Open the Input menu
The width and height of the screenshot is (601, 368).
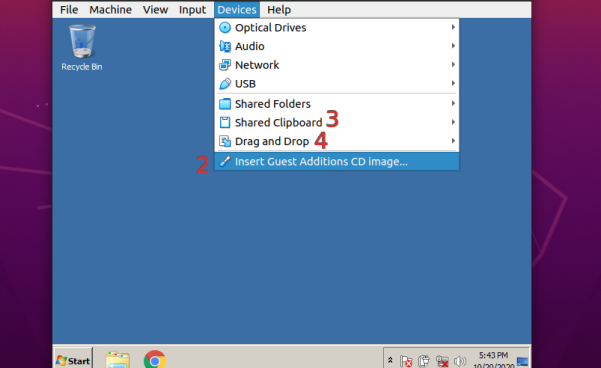point(192,10)
